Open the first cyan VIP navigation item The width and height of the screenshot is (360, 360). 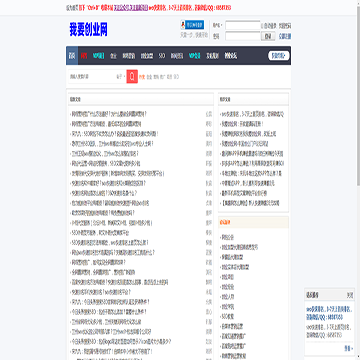[99, 56]
